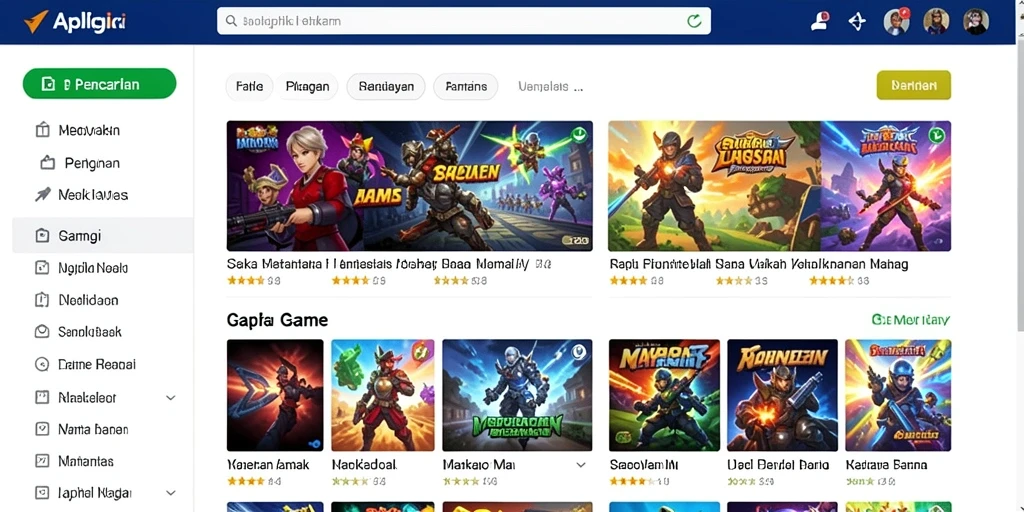Open the Makaio Mai game thumbnail
1024x512 pixels.
point(517,395)
